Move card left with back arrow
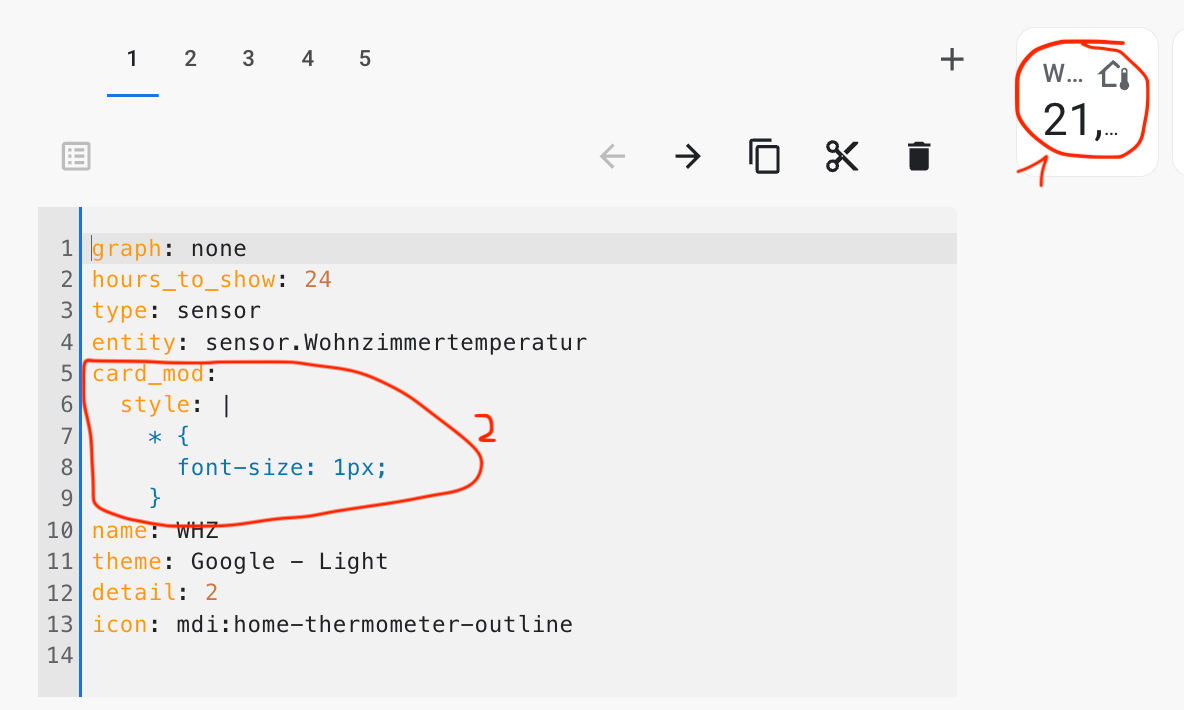The height and width of the screenshot is (710, 1184). click(x=612, y=156)
